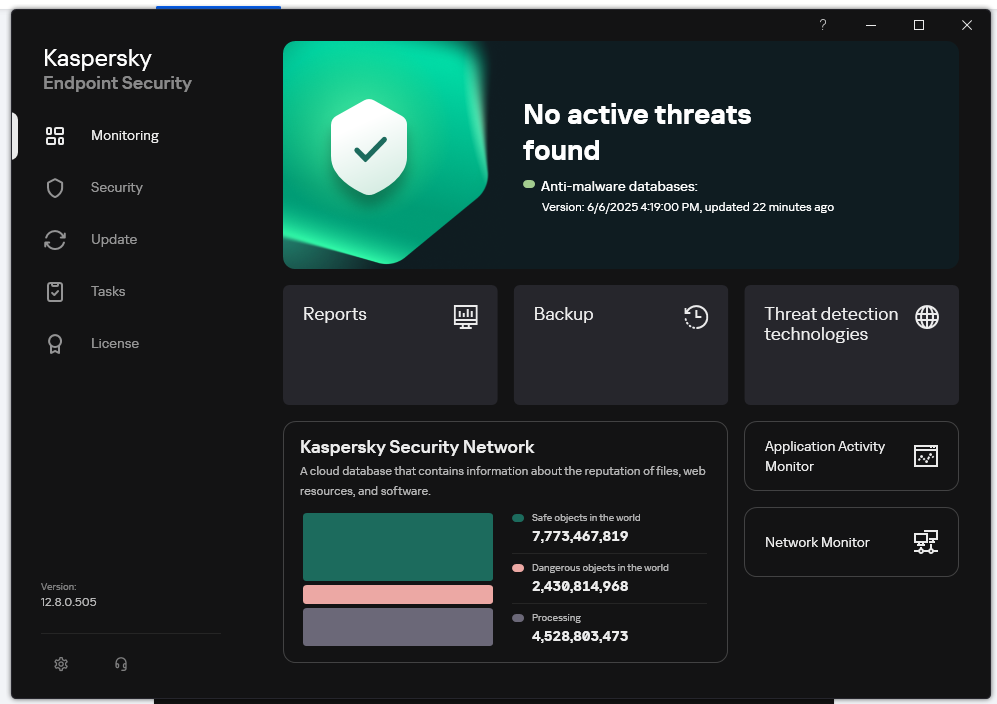
Task: Click the Backup clock history icon
Action: tap(696, 317)
